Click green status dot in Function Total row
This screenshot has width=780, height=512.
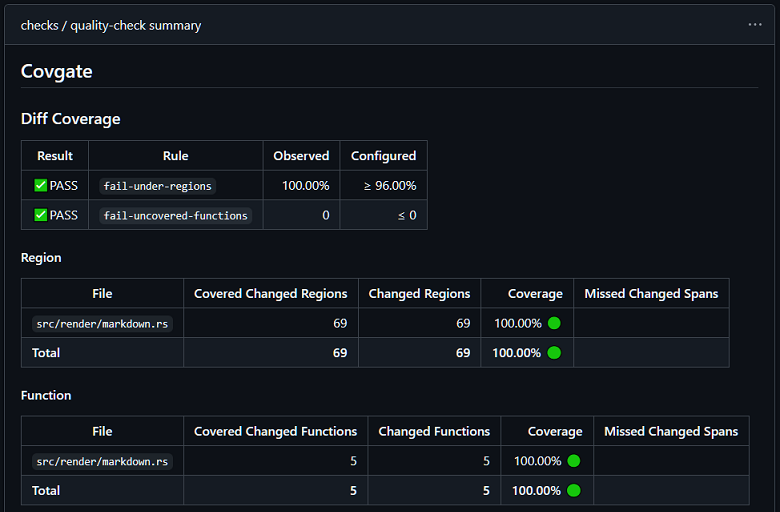(x=574, y=491)
